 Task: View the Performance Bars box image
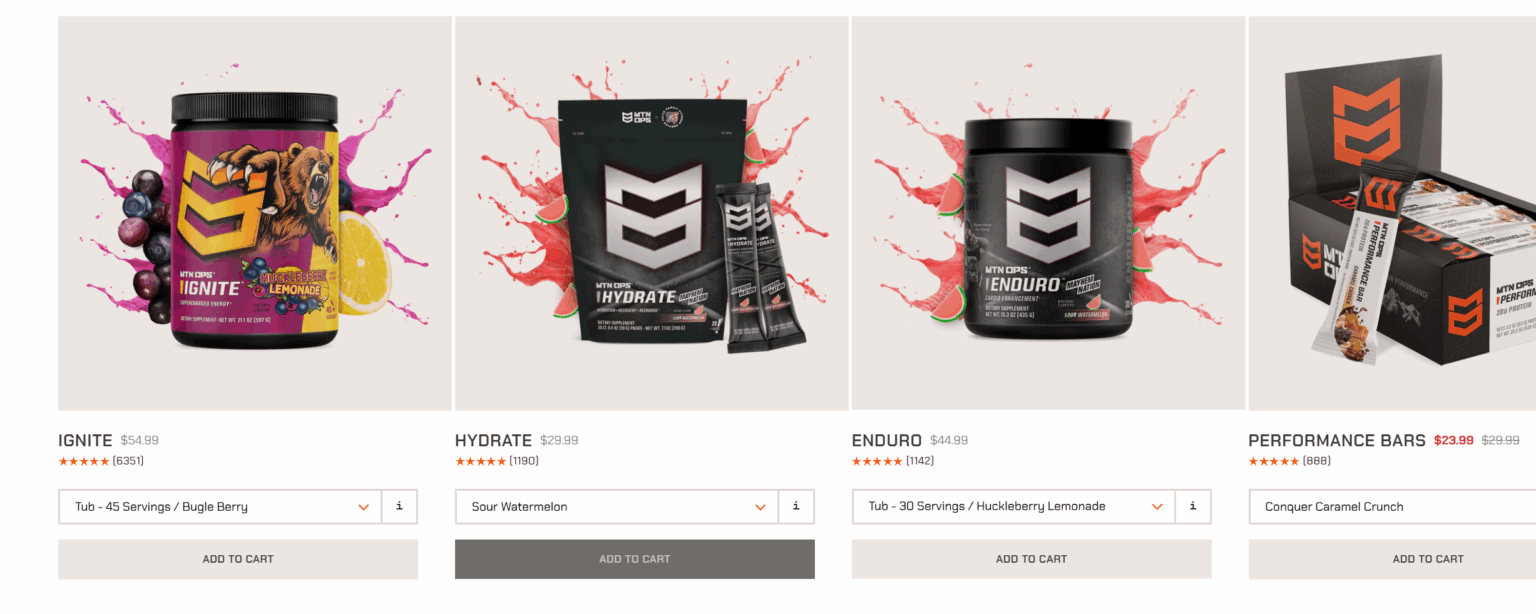click(1392, 213)
